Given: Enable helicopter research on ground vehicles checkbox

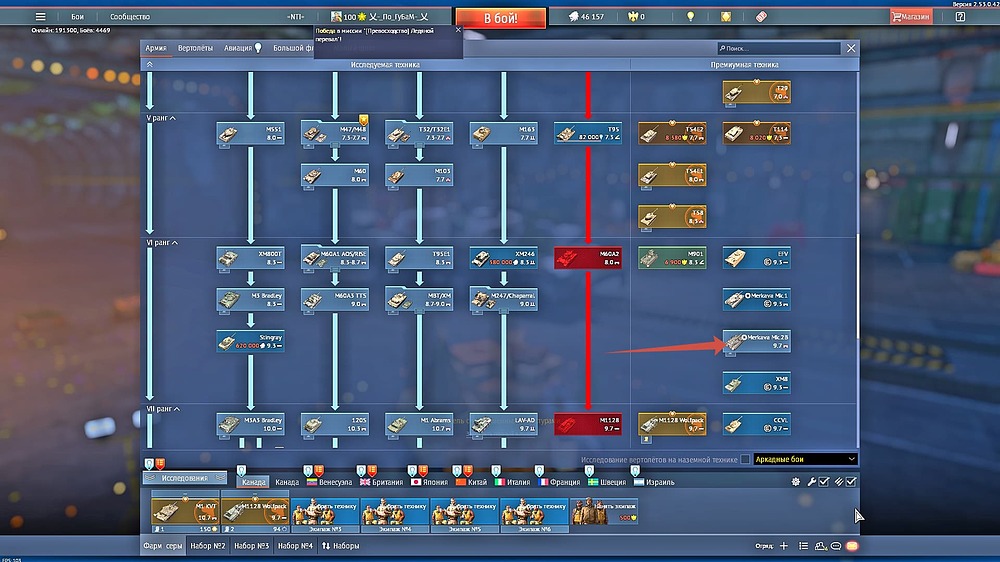Looking at the screenshot, I should tap(744, 459).
